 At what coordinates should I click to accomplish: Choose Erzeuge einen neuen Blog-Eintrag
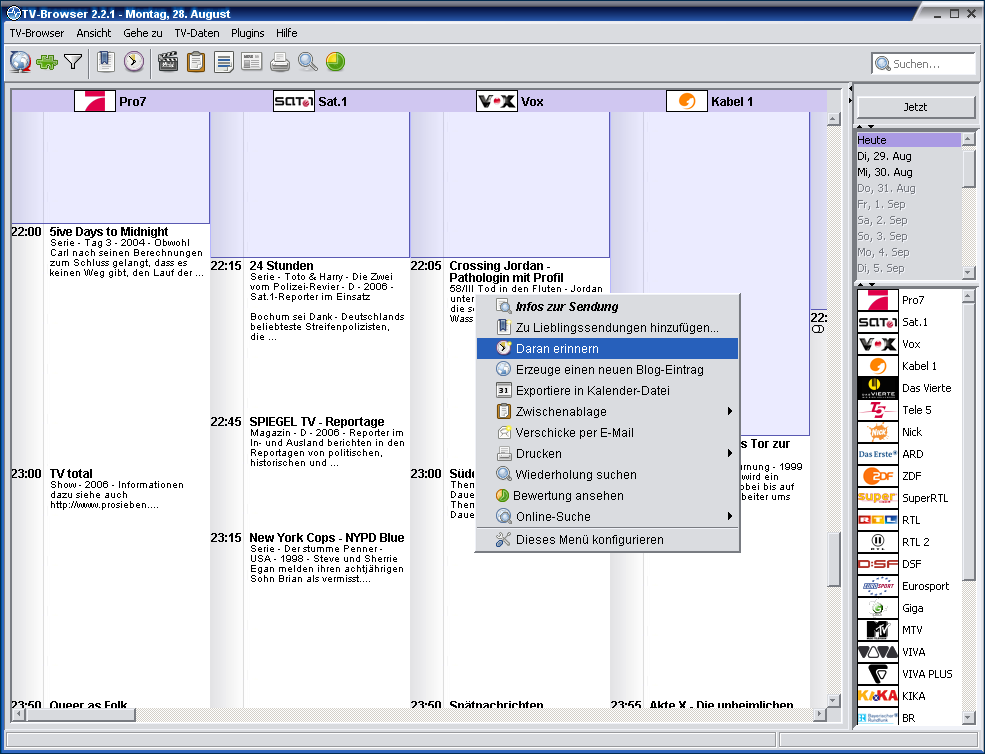point(607,369)
